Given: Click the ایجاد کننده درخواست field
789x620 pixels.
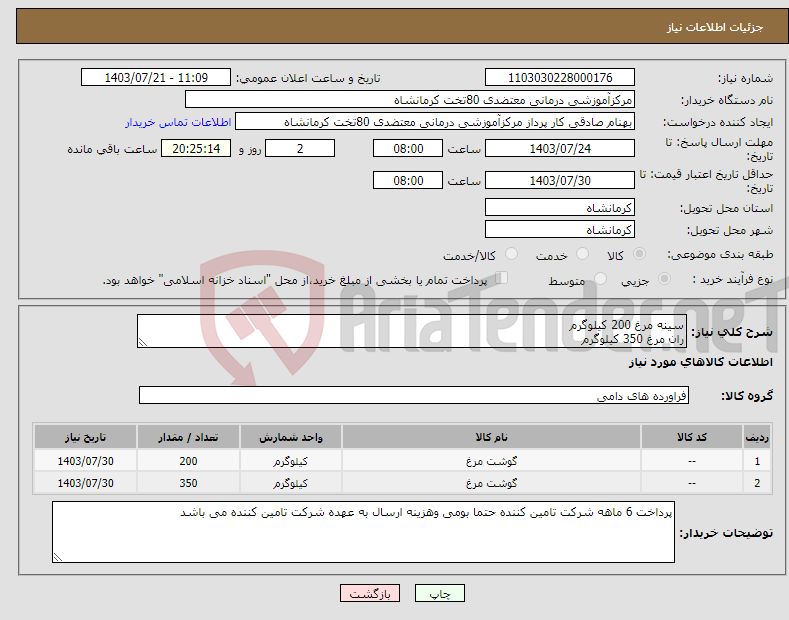Looking at the screenshot, I should (435, 122).
